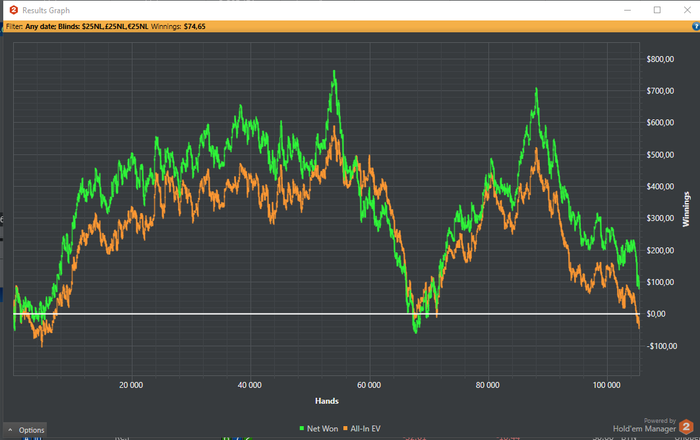700x440 pixels.
Task: Minimize the Results Graph window
Action: point(628,9)
